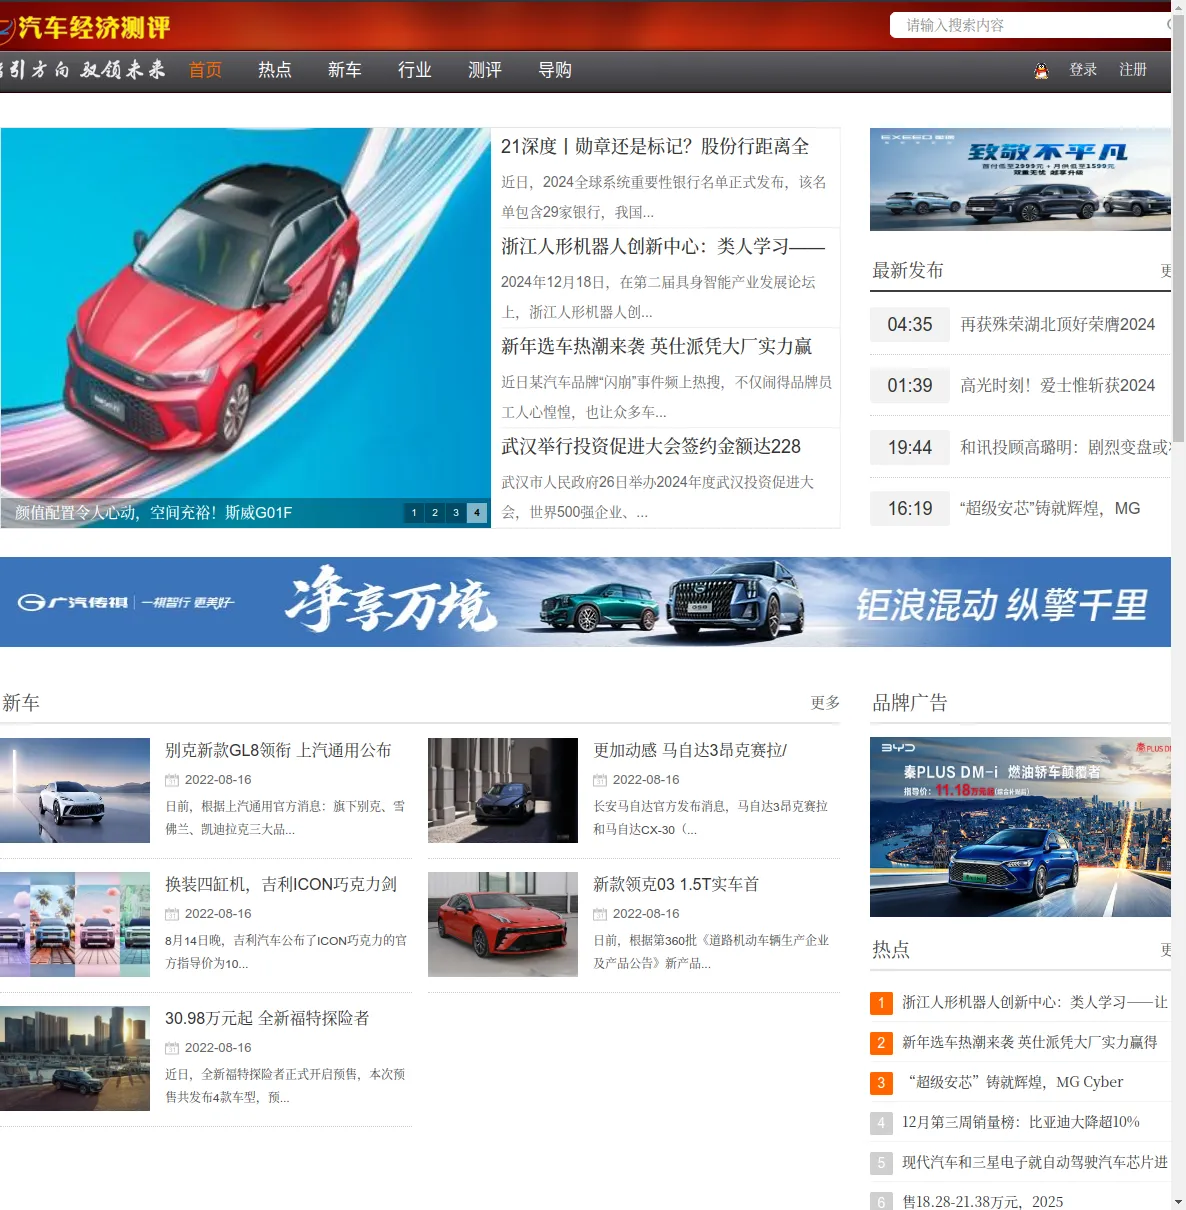Open 19:44 news 和讯投顾高璐明

1065,448
